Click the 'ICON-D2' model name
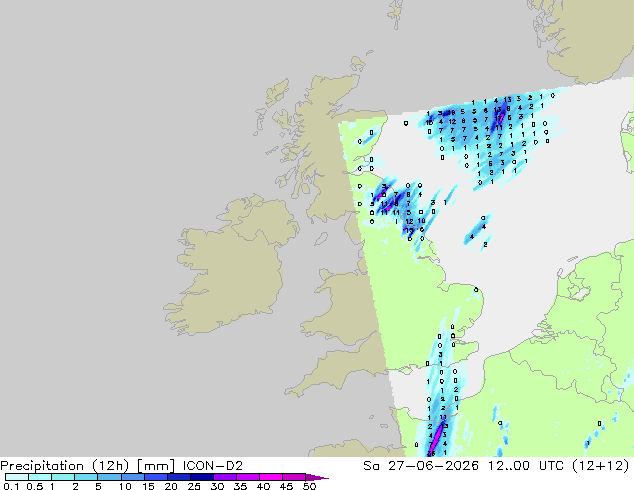Image resolution: width=634 pixels, height=490 pixels. click(213, 466)
